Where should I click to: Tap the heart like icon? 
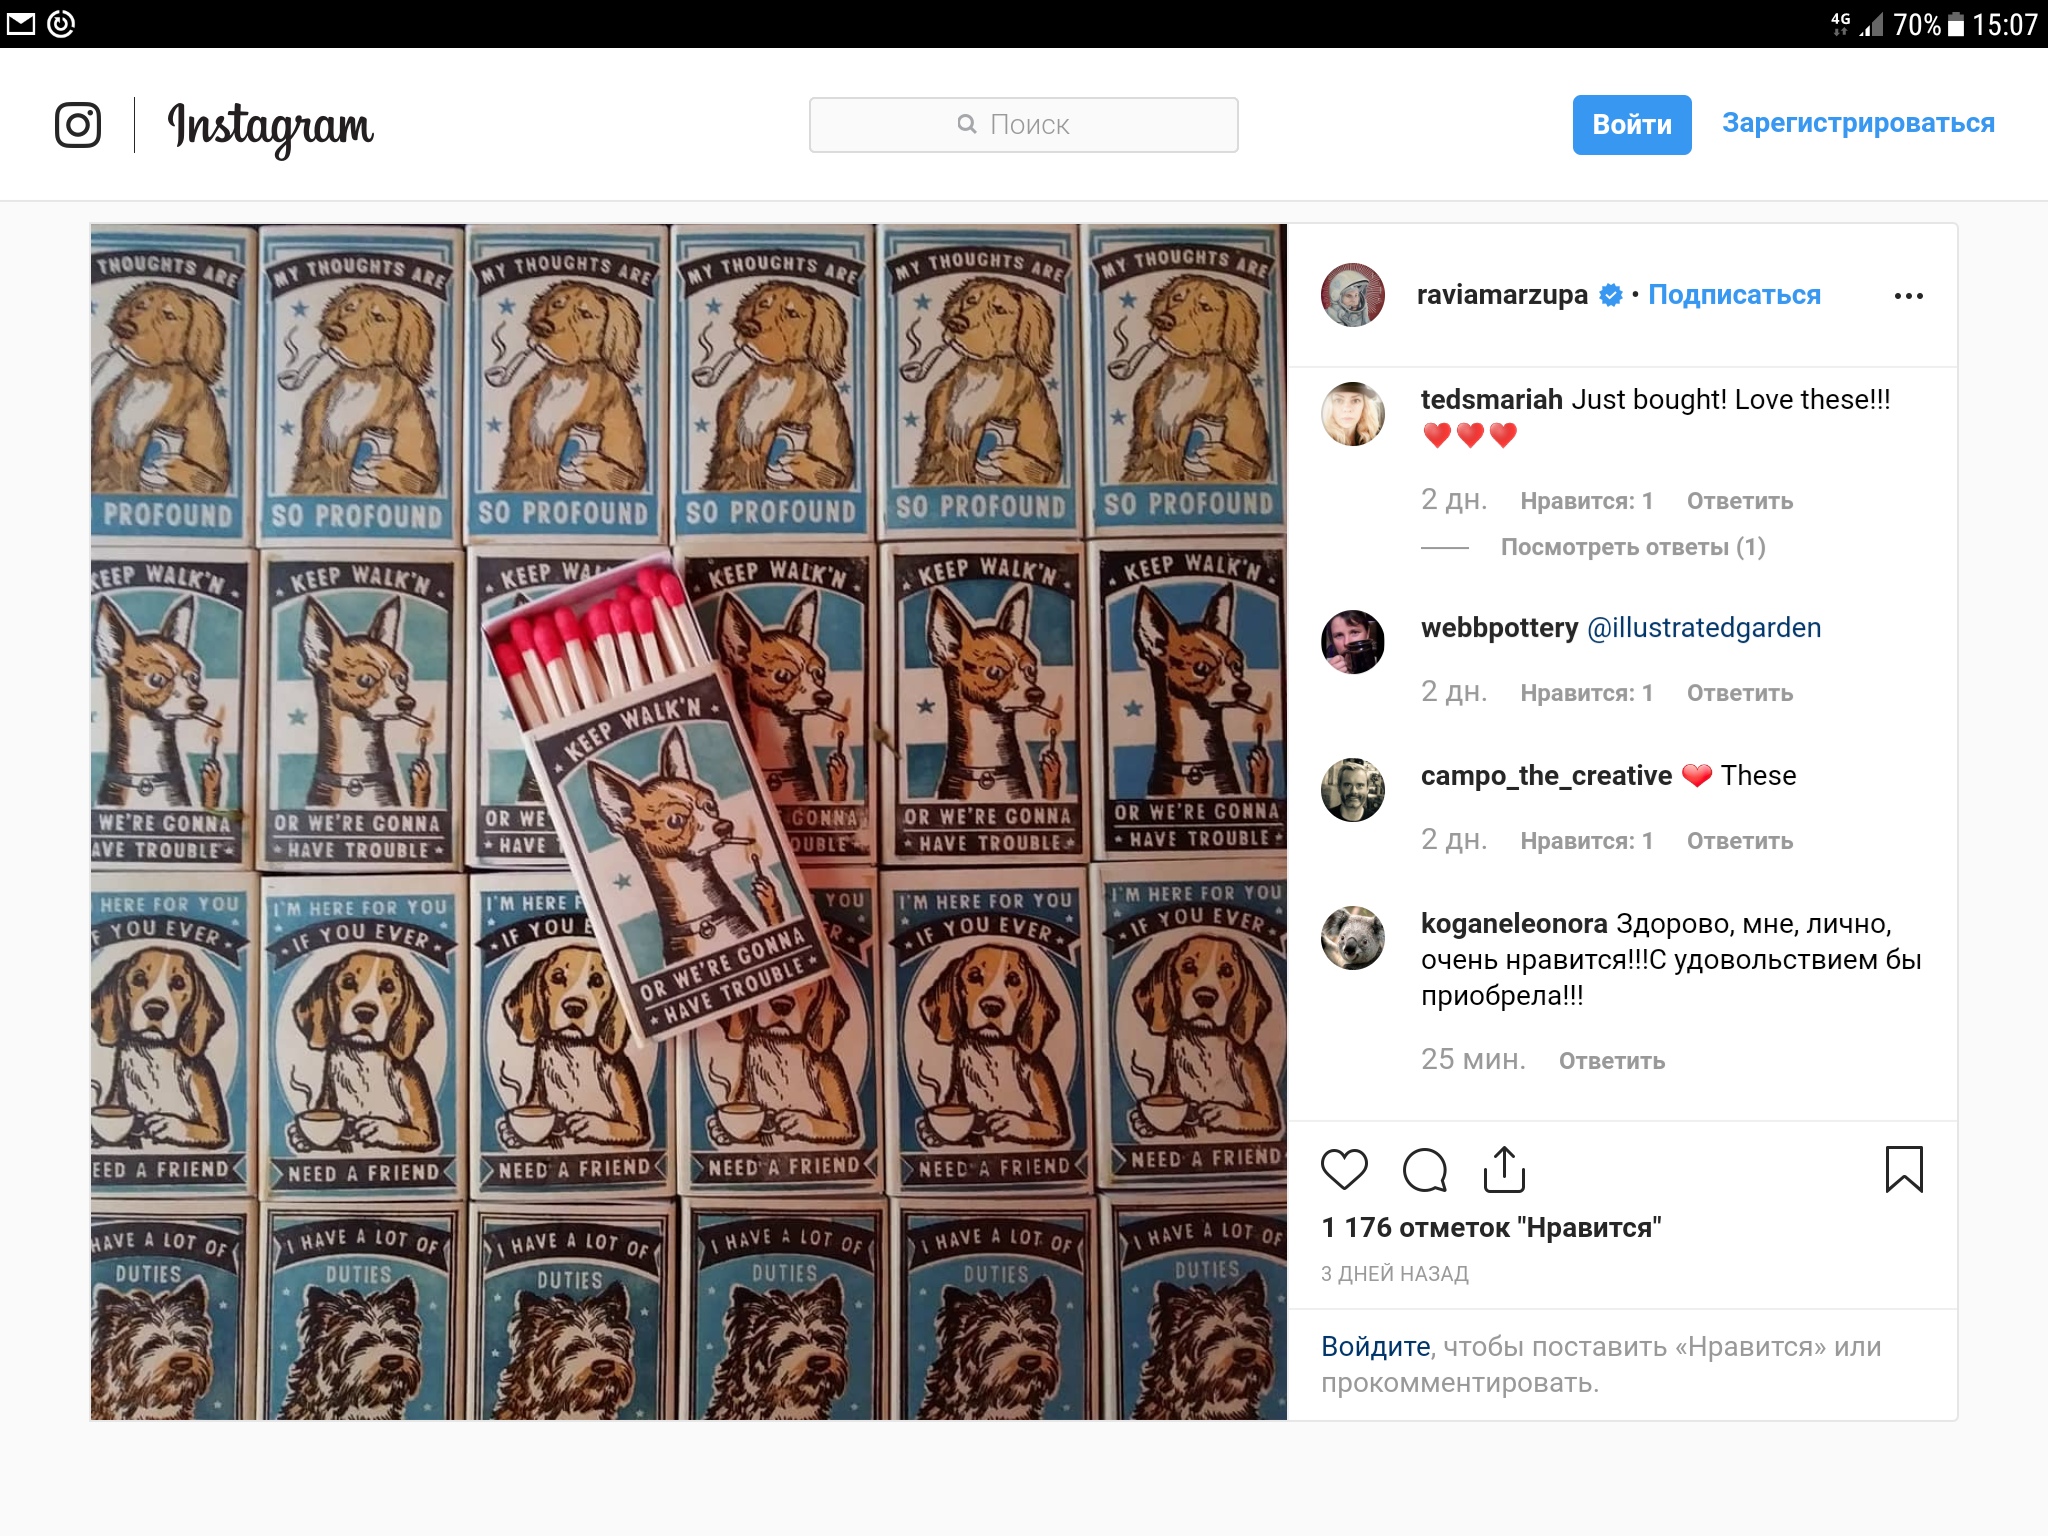pos(1344,1169)
